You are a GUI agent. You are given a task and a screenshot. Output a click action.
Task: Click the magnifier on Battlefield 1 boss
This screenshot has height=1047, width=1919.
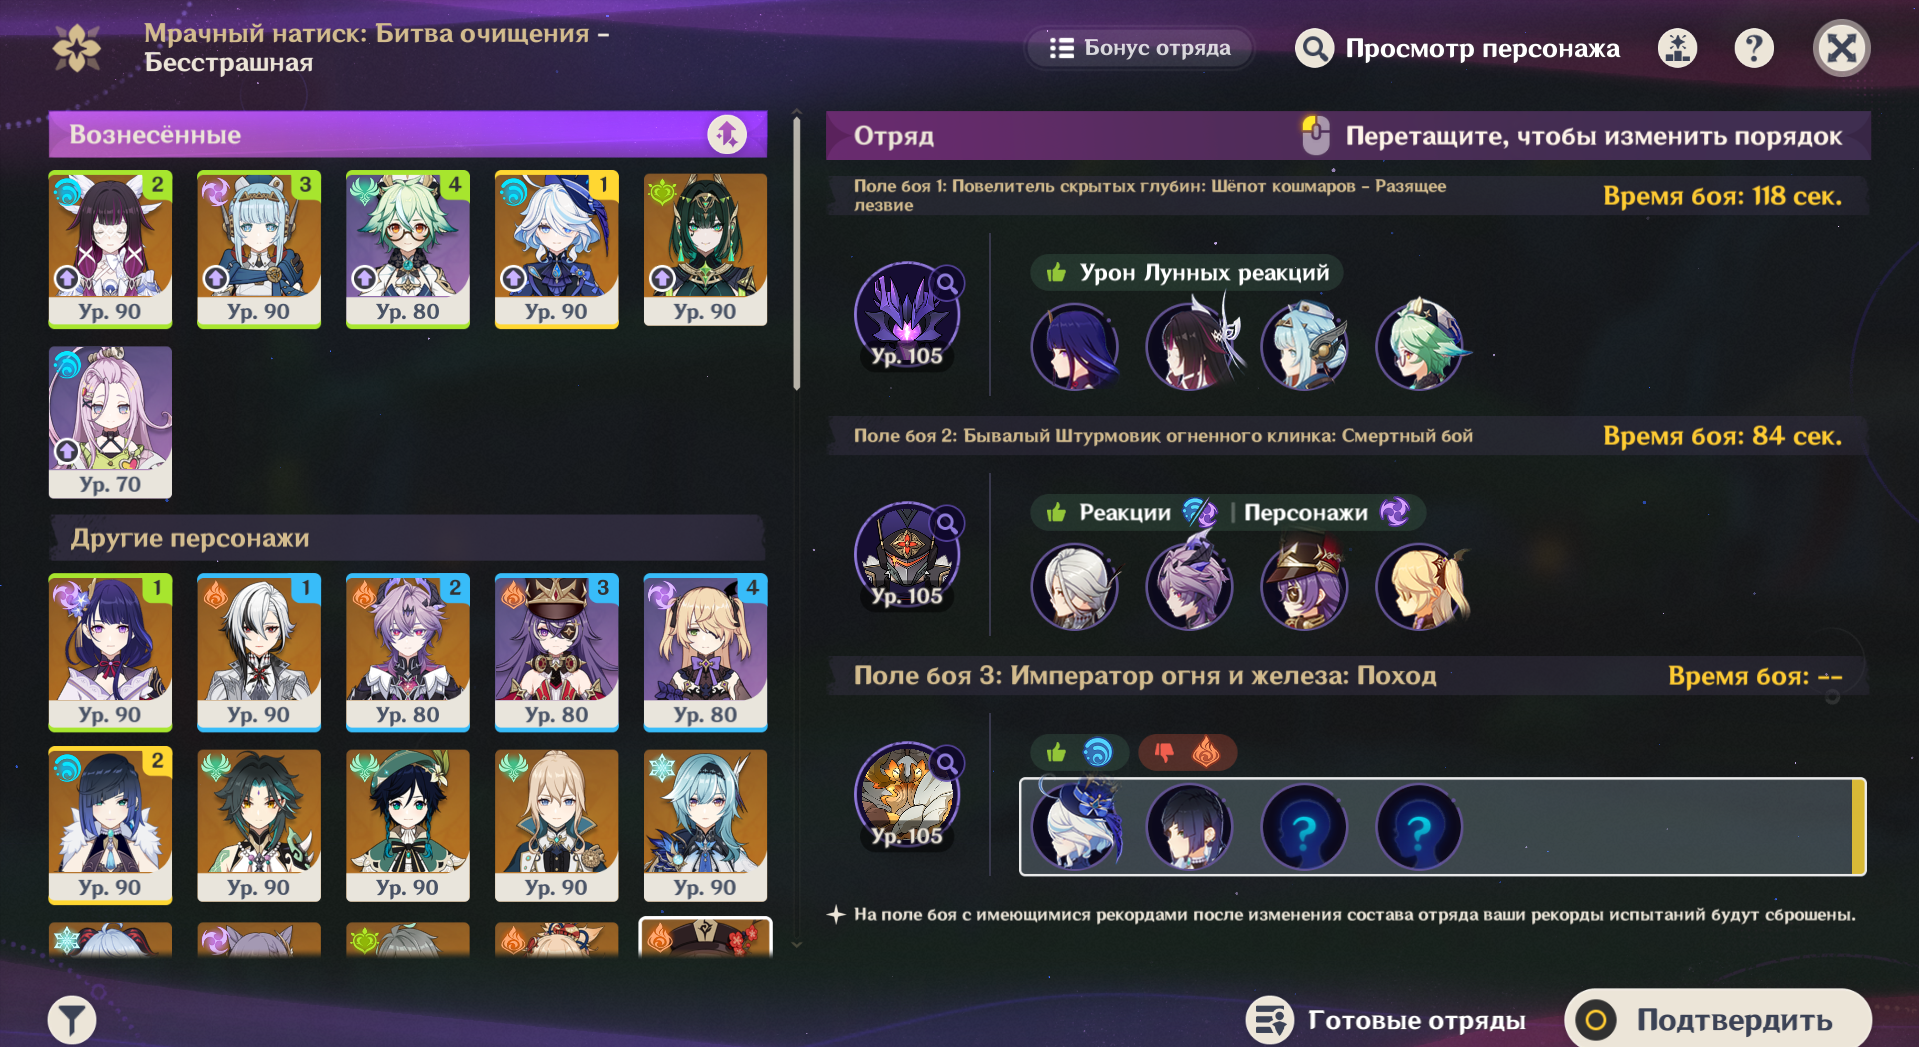[x=946, y=284]
